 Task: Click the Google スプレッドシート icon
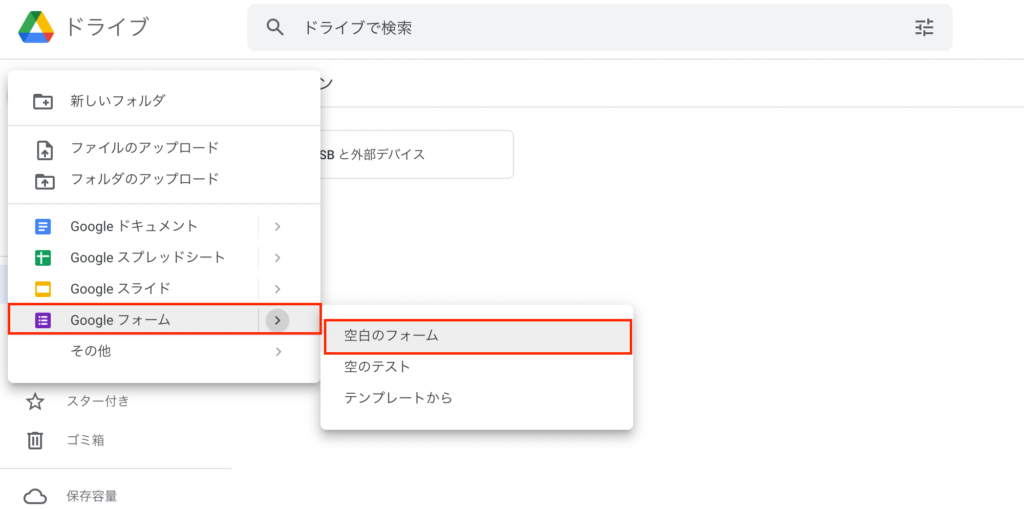pyautogui.click(x=42, y=258)
